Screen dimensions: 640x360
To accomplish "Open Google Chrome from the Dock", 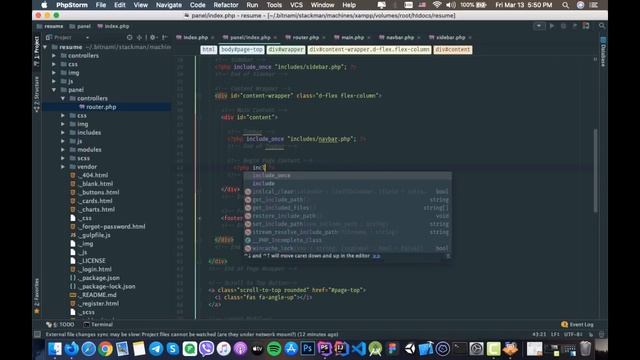I will click(x=105, y=349).
